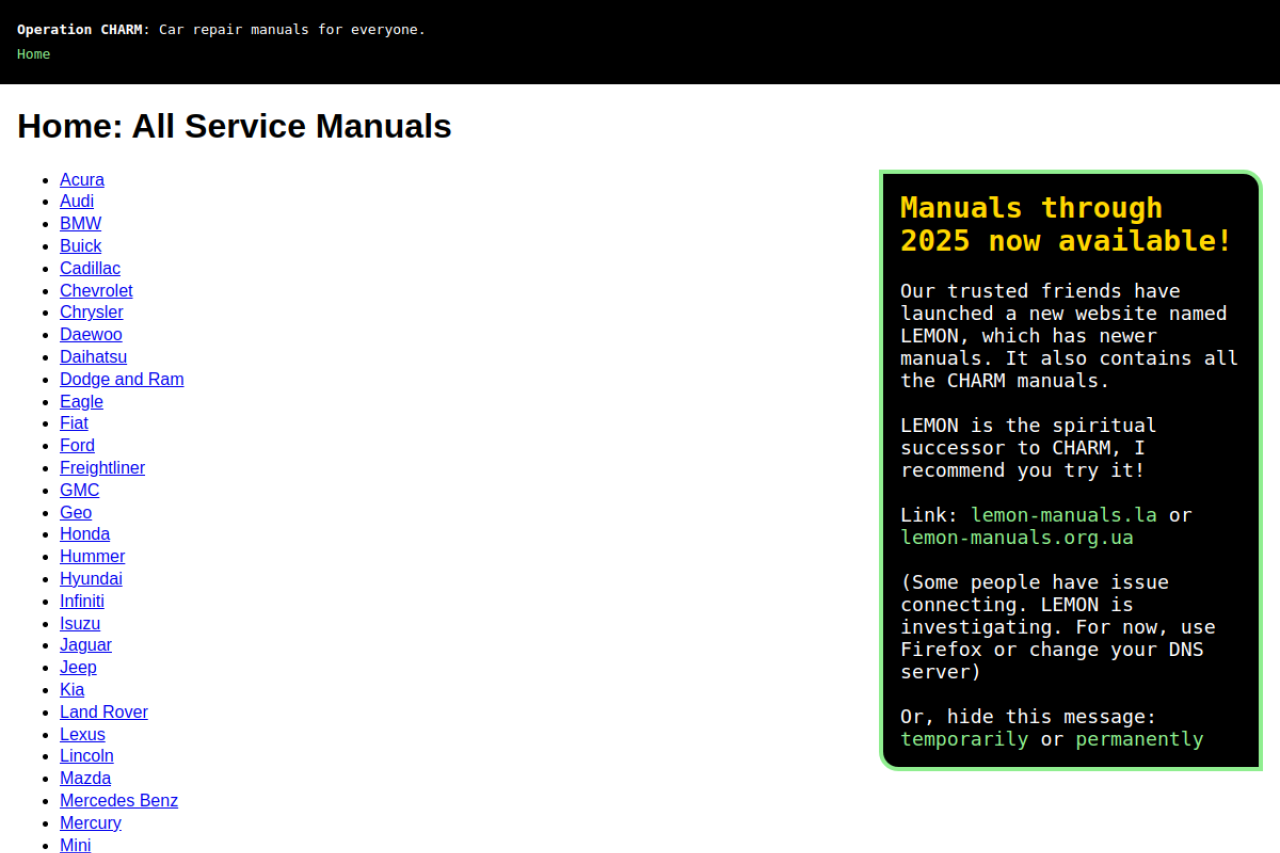
Task: Click the Home navigation link
Action: tap(33, 54)
